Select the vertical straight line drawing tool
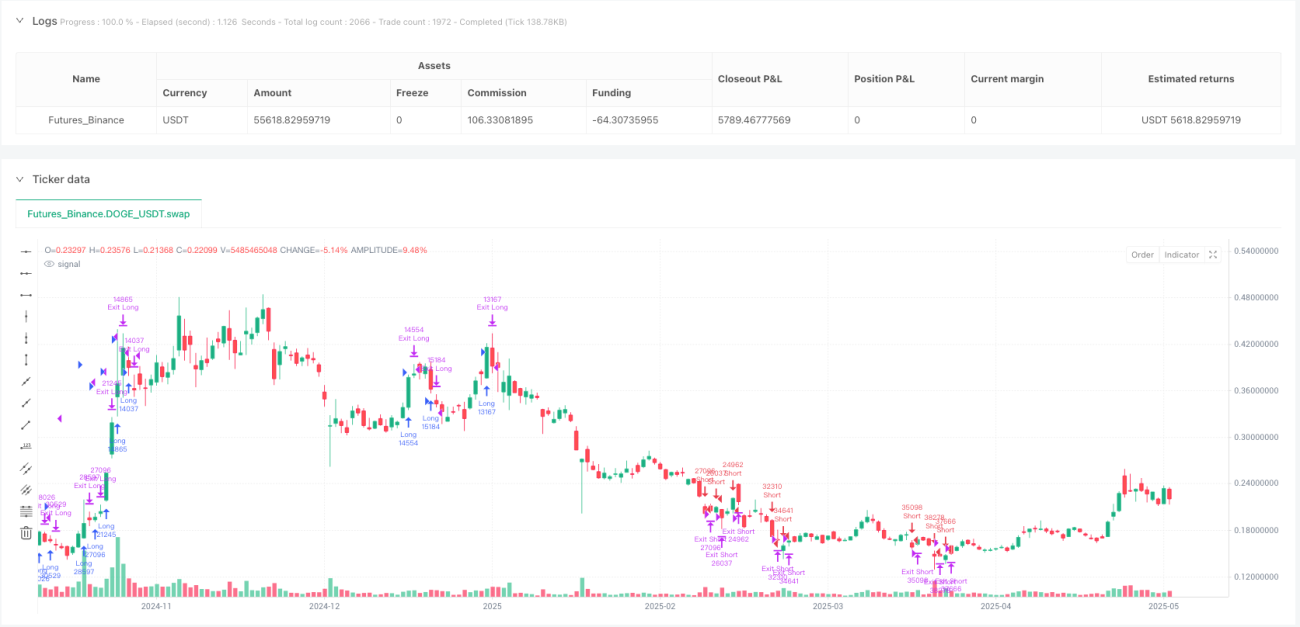This screenshot has height=627, width=1300. click(x=26, y=316)
